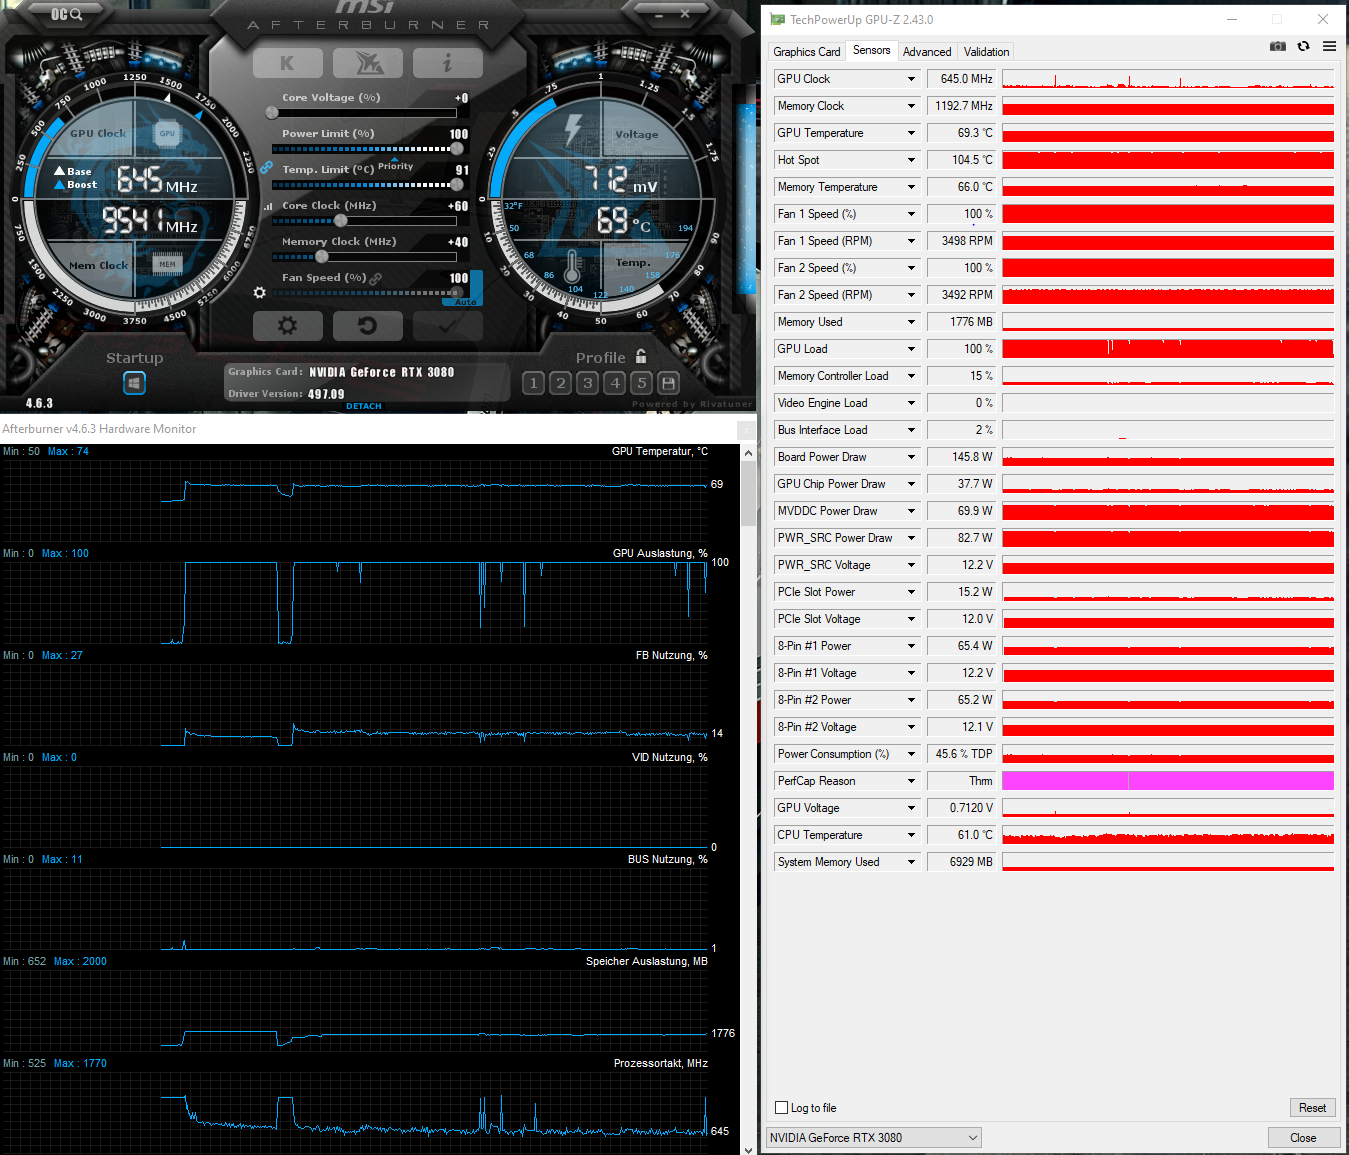Image resolution: width=1349 pixels, height=1155 pixels.
Task: Click the Power Consumption 45.6 % TDP value
Action: [x=961, y=754]
